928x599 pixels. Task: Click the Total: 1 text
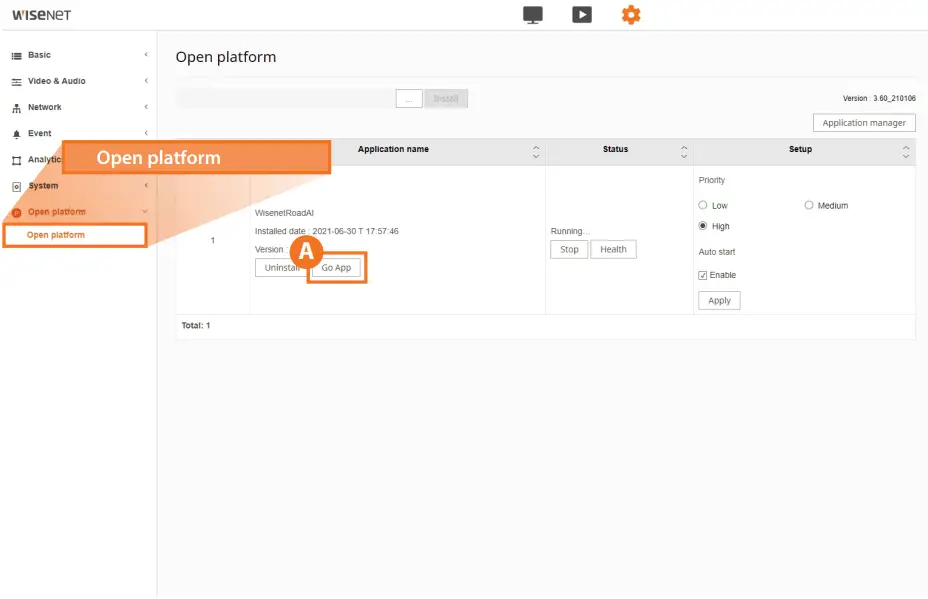[196, 326]
